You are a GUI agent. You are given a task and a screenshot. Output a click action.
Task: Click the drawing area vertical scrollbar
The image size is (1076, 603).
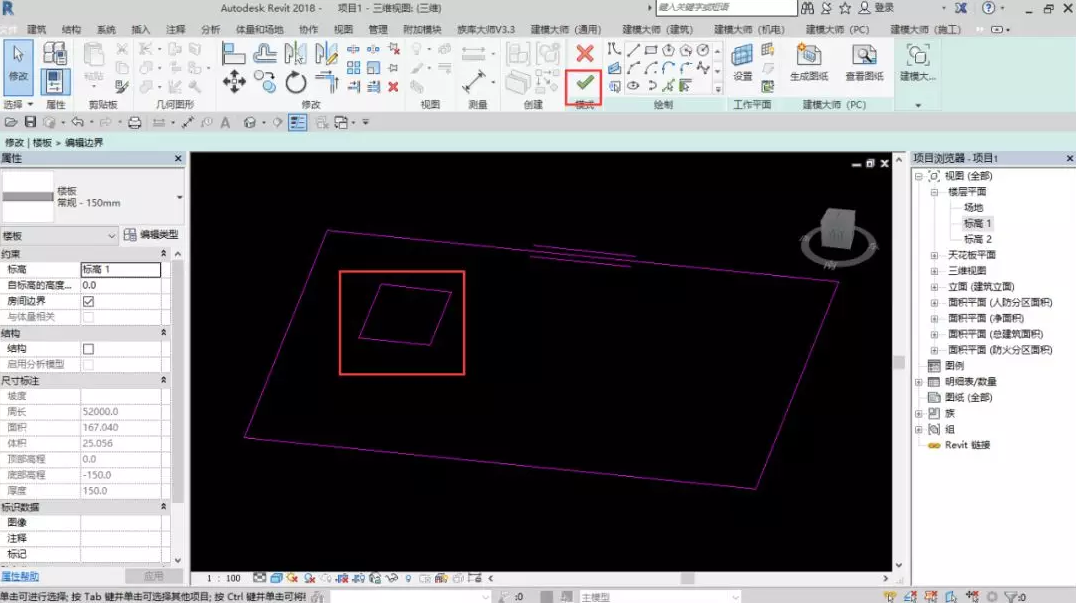pyautogui.click(x=899, y=362)
